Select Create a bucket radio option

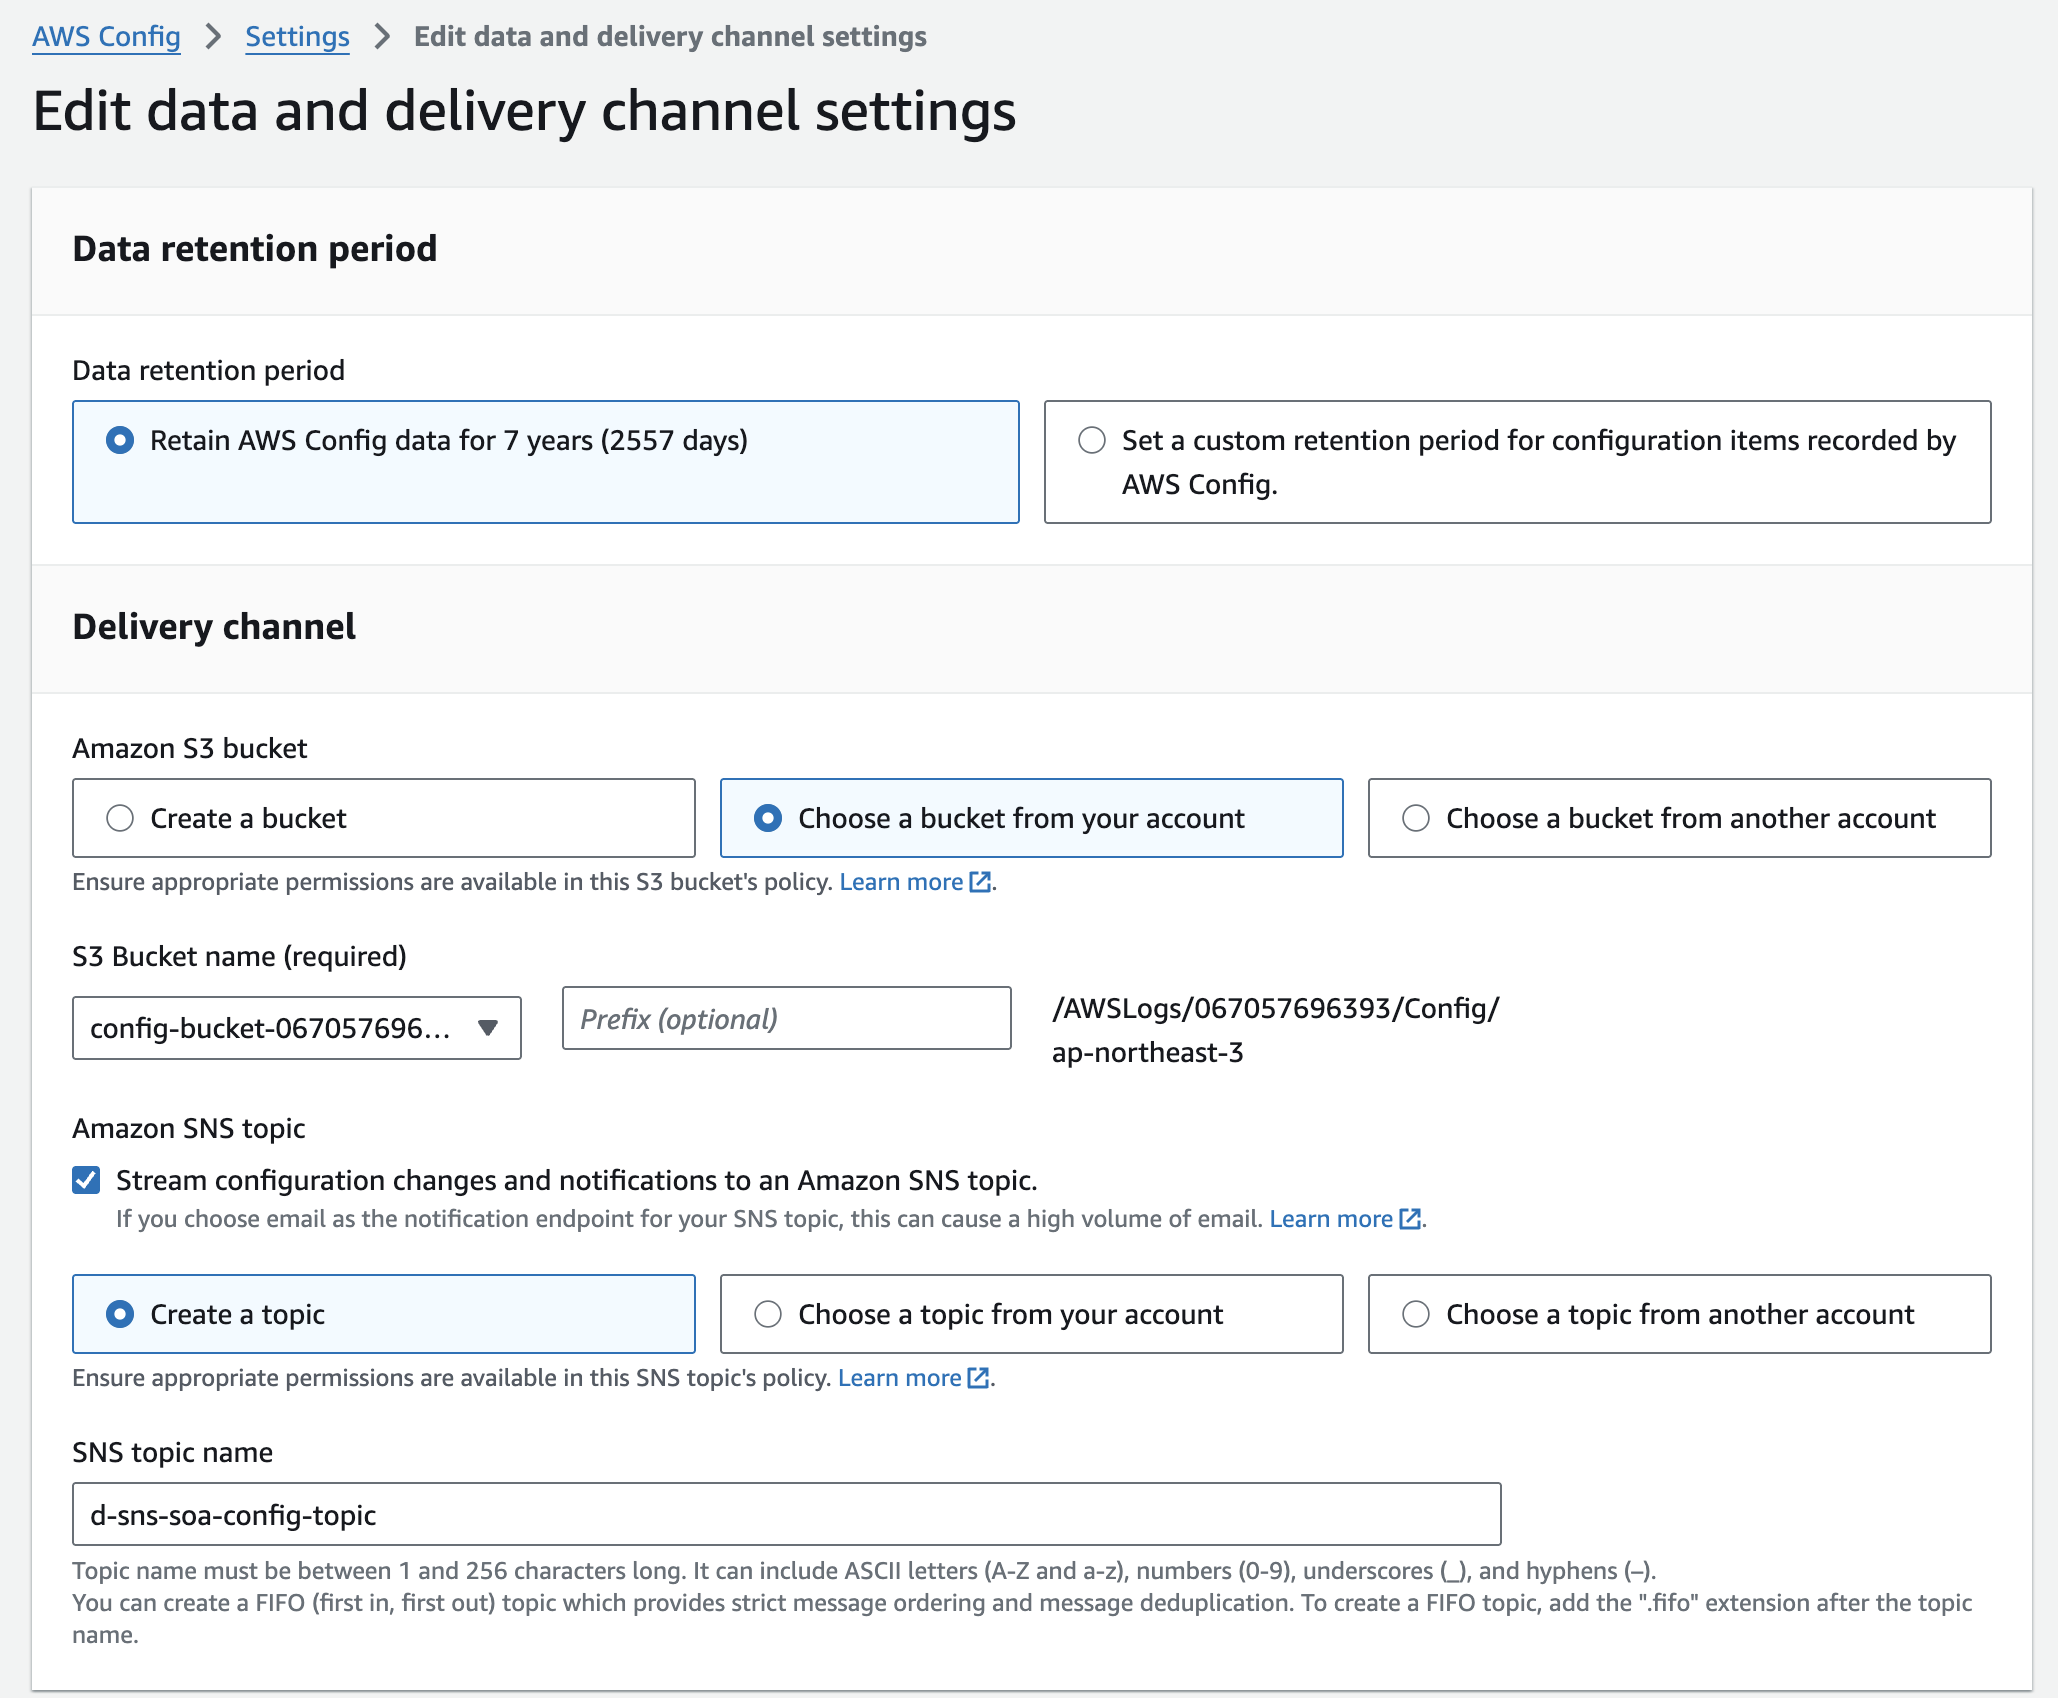tap(120, 818)
